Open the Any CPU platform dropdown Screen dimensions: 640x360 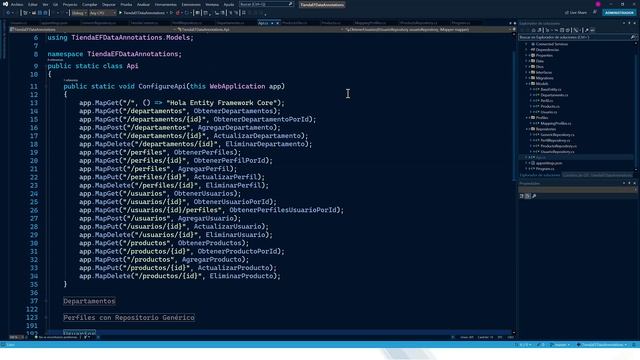coord(102,13)
